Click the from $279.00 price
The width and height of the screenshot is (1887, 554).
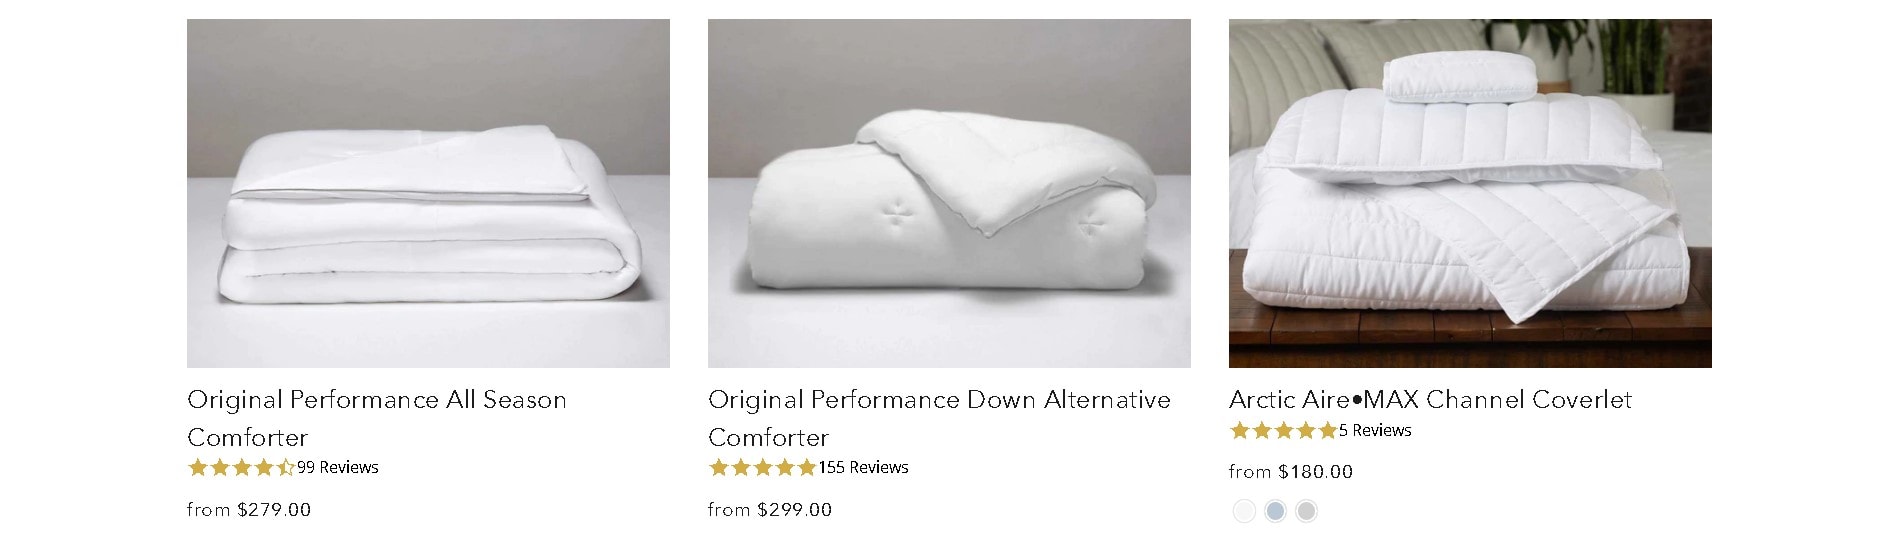point(249,509)
